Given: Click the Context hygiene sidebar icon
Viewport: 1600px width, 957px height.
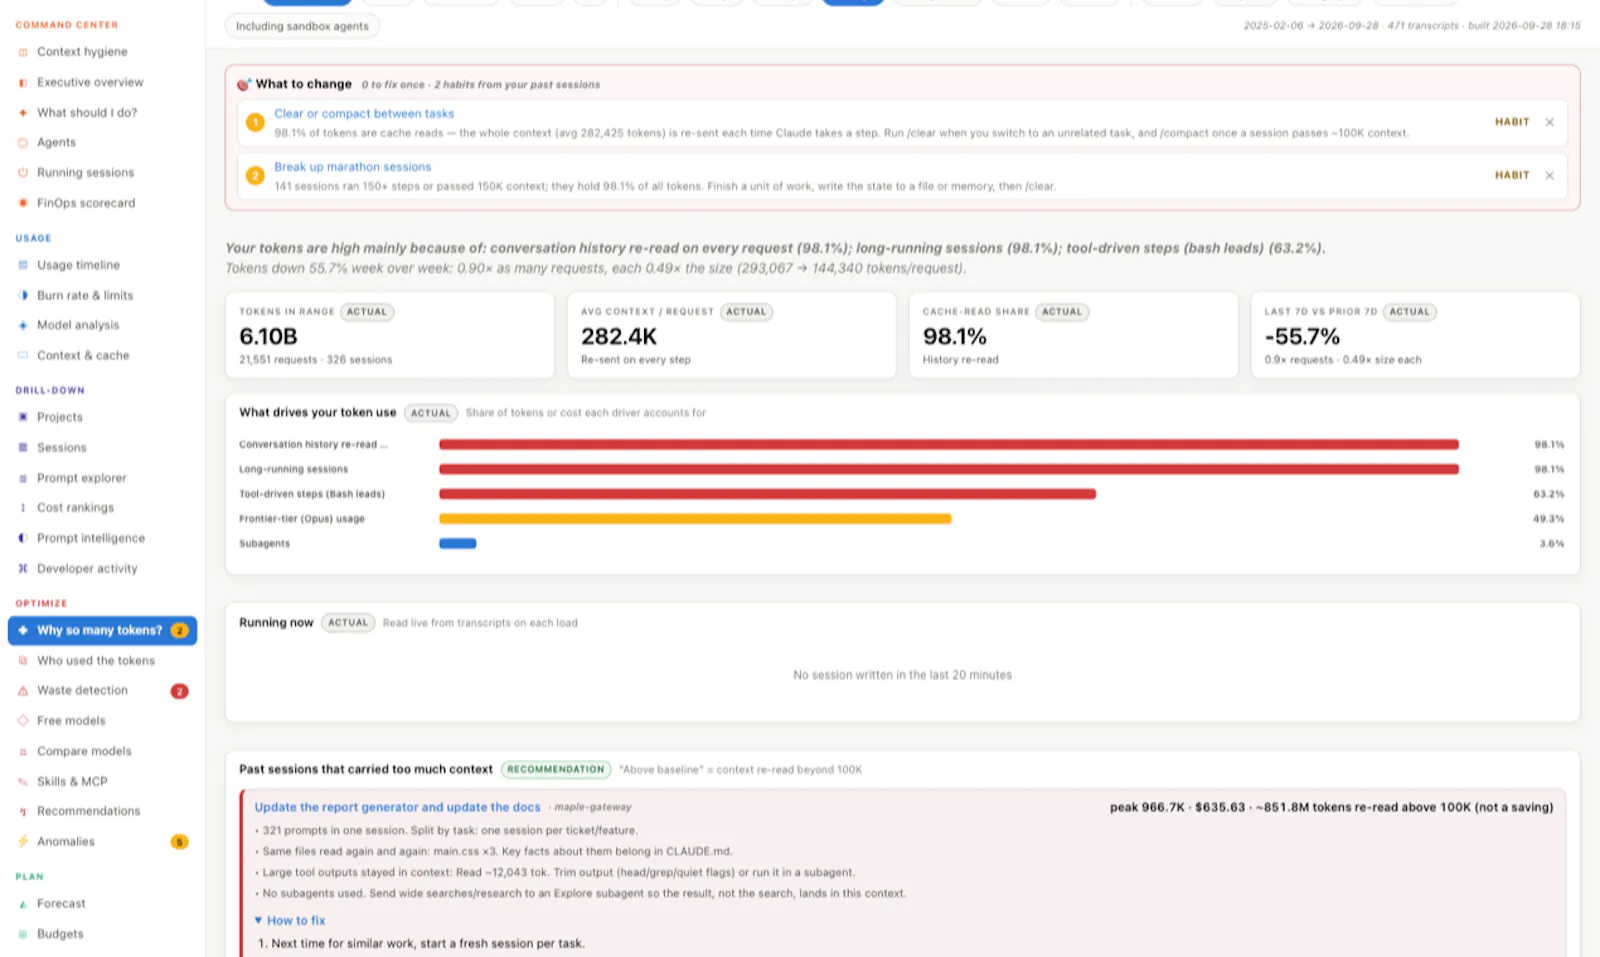Looking at the screenshot, I should pos(23,52).
